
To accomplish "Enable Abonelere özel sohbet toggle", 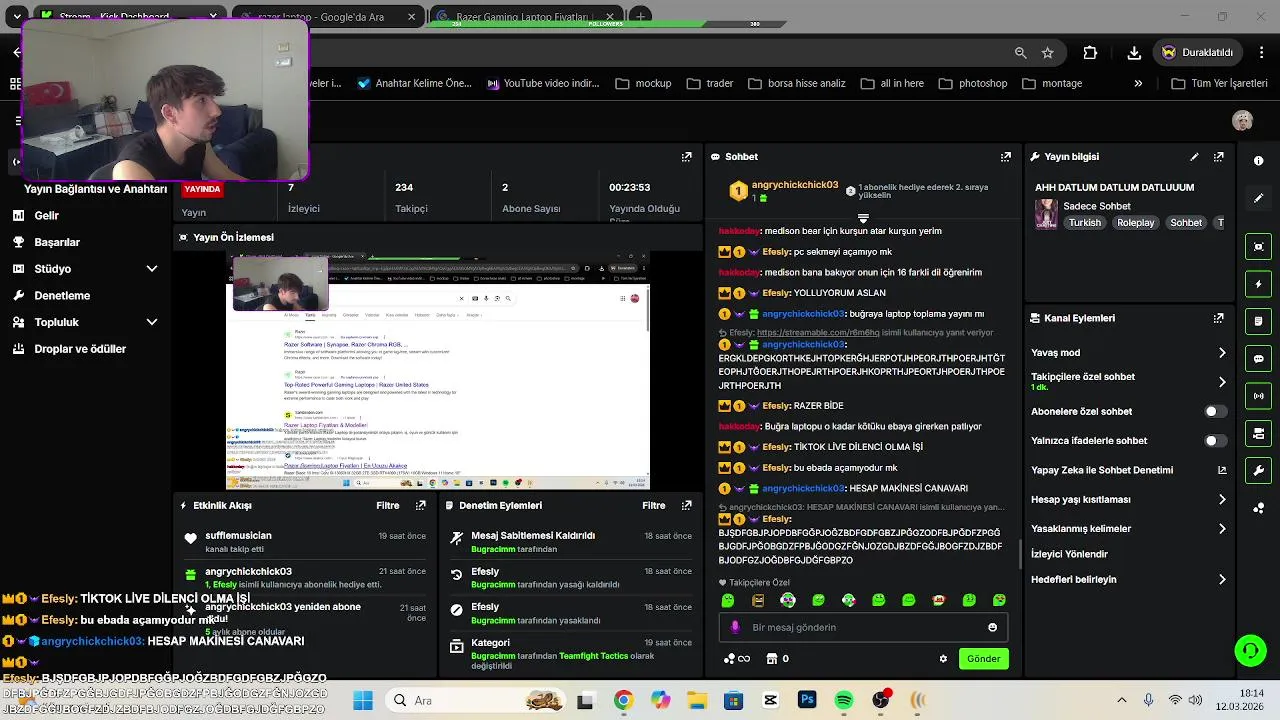I will coord(1215,412).
